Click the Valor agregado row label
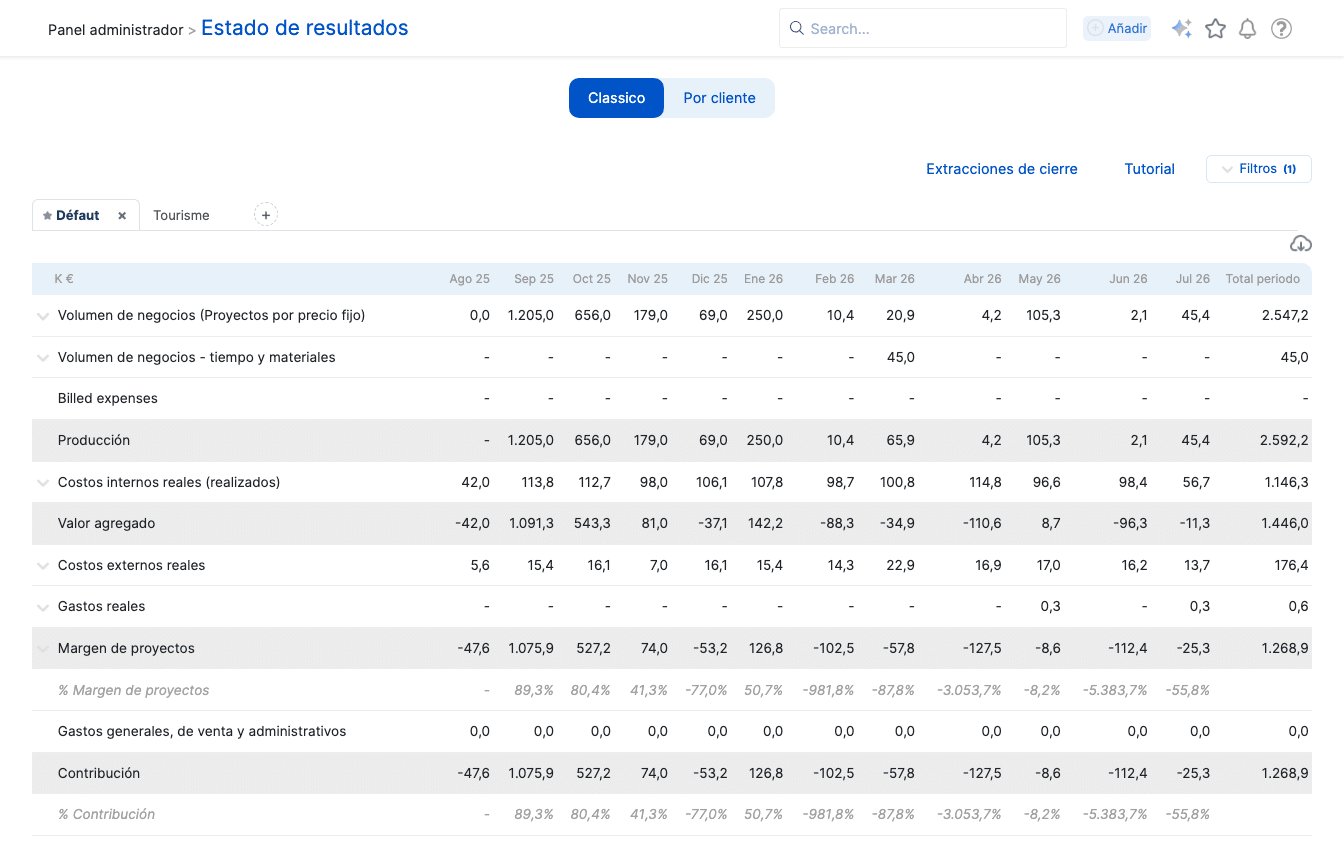This screenshot has height=859, width=1344. click(106, 523)
